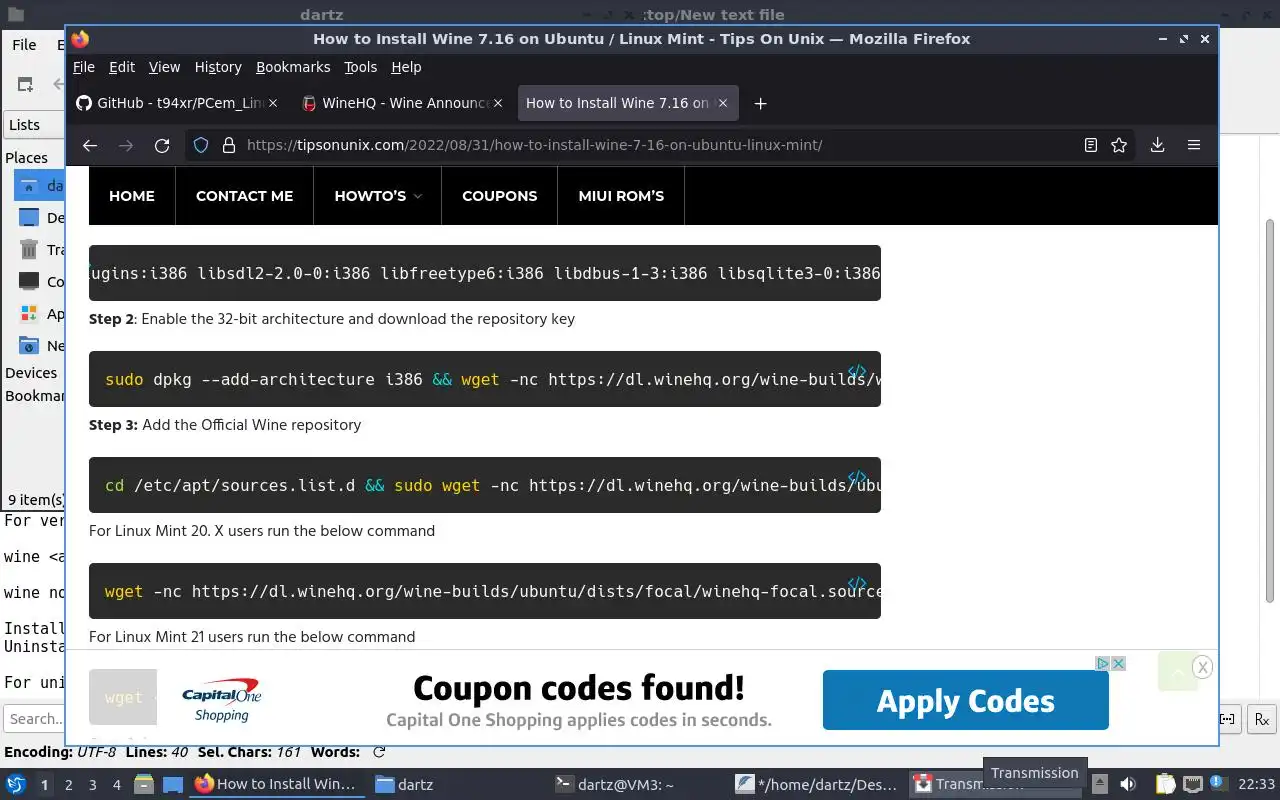Open the dartz folder taskbar window
The width and height of the screenshot is (1280, 800).
[x=457, y=784]
